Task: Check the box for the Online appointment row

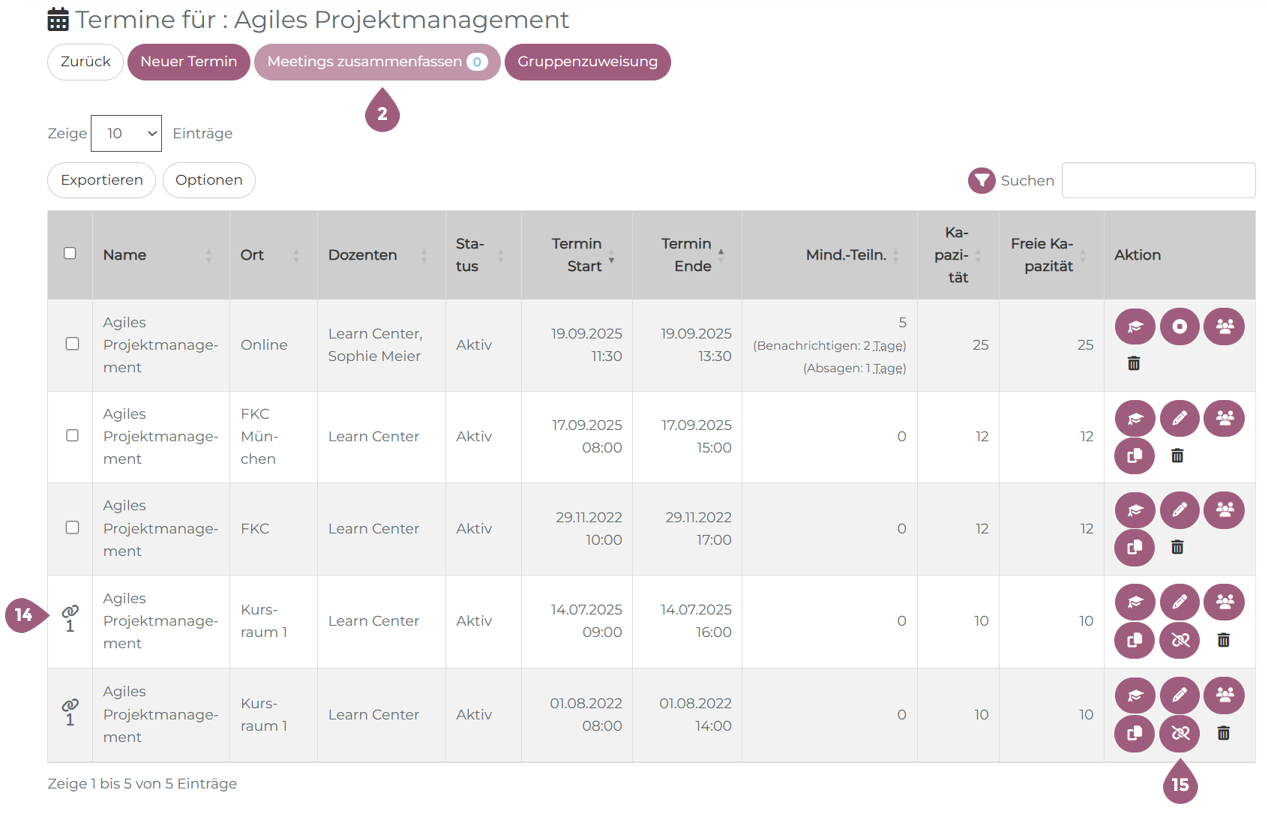Action: (x=72, y=344)
